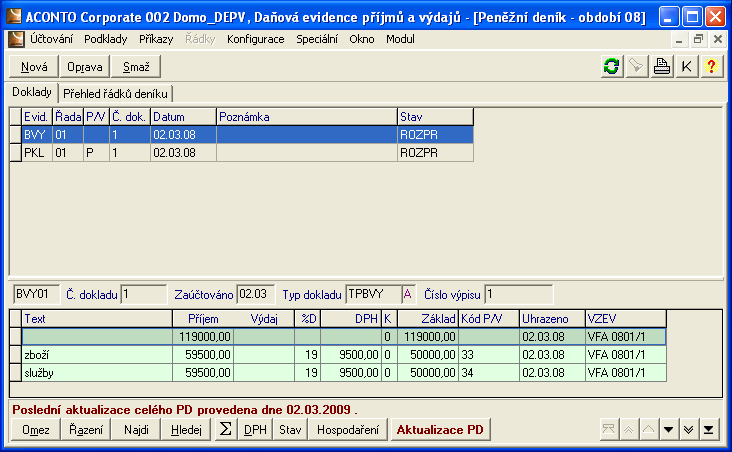Screen dimensions: 732x452
Task: Click the Řazení button
Action: (x=86, y=430)
